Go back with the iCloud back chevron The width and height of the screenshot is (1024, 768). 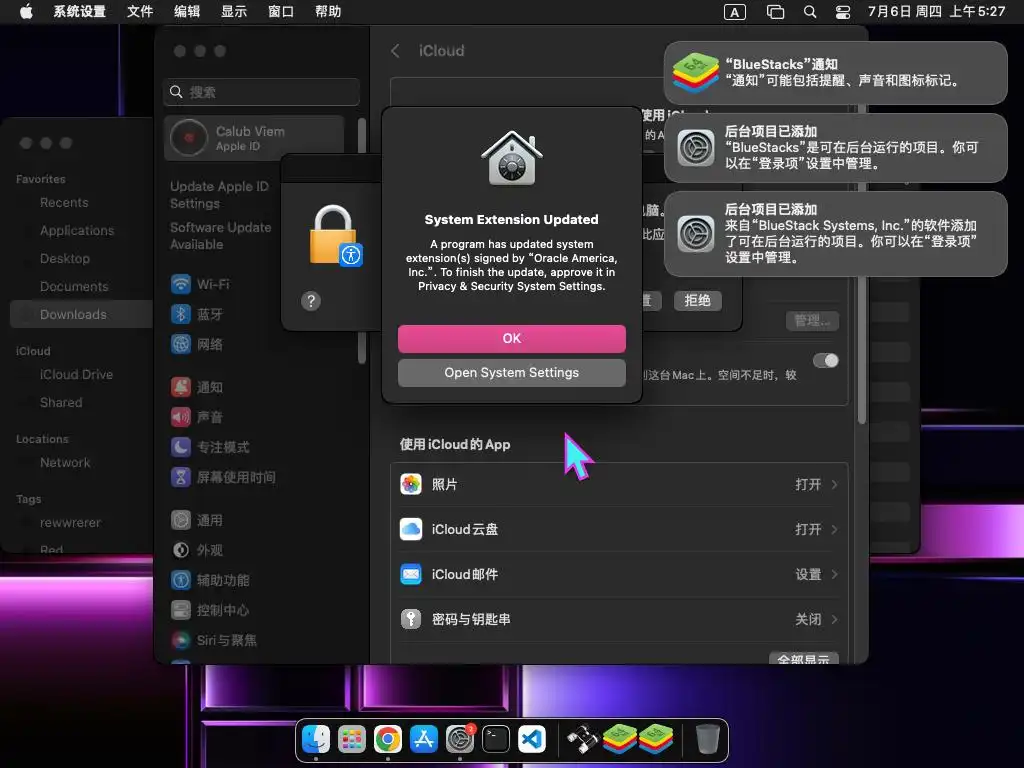(x=395, y=51)
